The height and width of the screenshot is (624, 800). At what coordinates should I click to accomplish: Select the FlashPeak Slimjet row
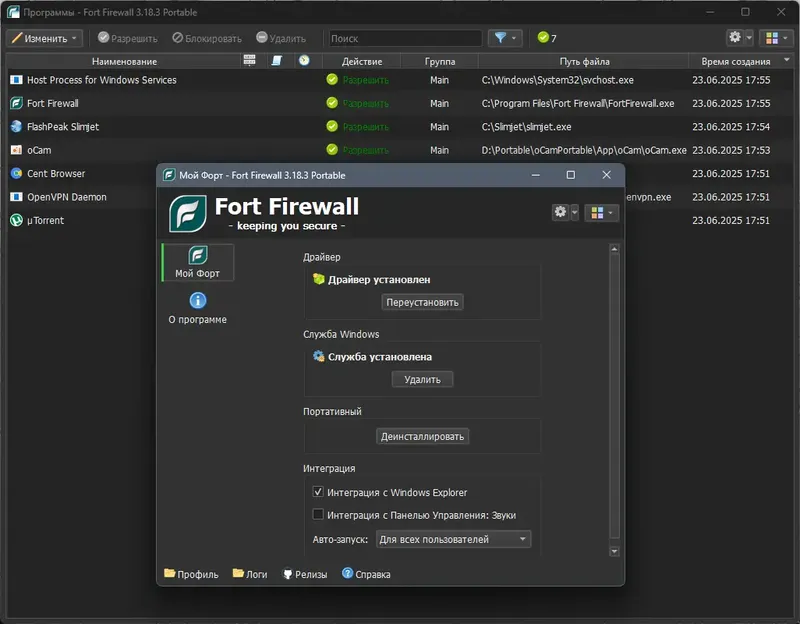tap(399, 127)
